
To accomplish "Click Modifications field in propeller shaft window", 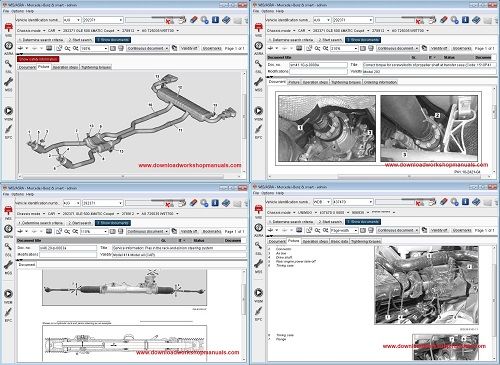I will click(x=318, y=71).
